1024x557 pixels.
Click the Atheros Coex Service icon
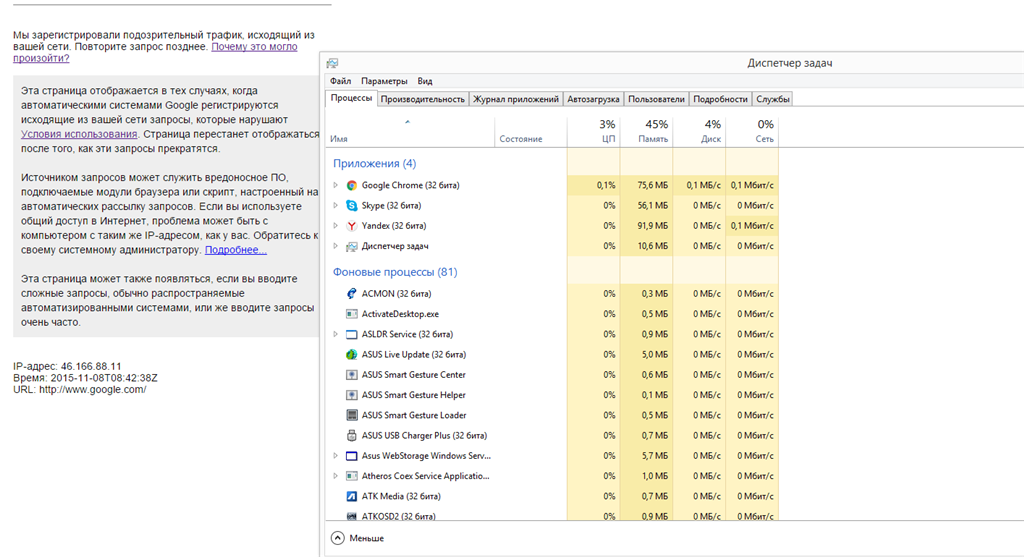point(351,476)
